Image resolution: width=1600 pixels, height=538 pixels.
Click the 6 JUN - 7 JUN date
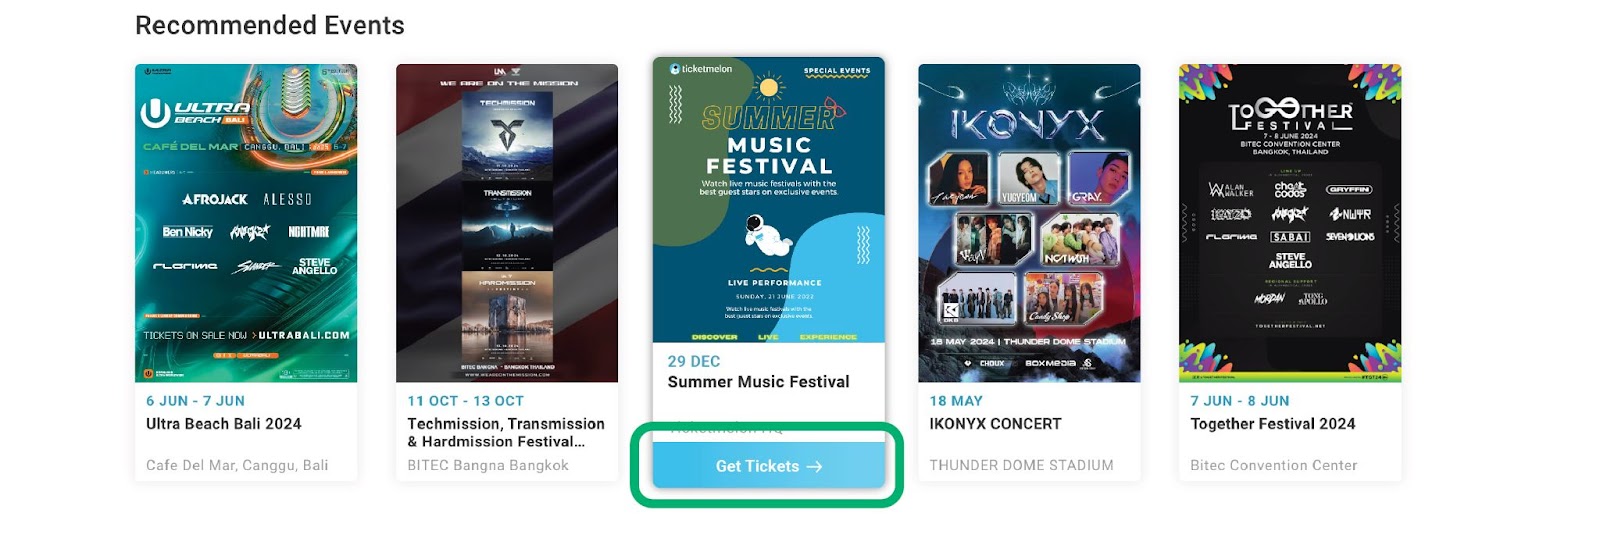tap(195, 401)
